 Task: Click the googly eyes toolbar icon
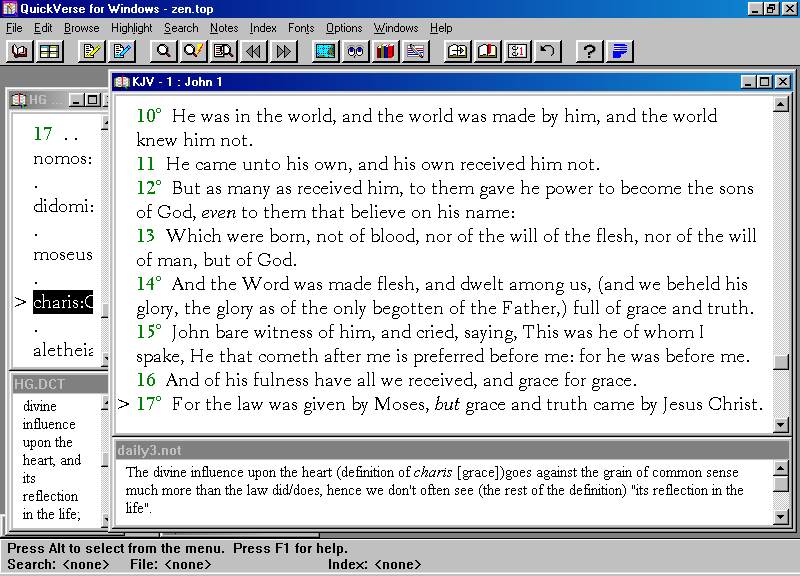[x=356, y=51]
